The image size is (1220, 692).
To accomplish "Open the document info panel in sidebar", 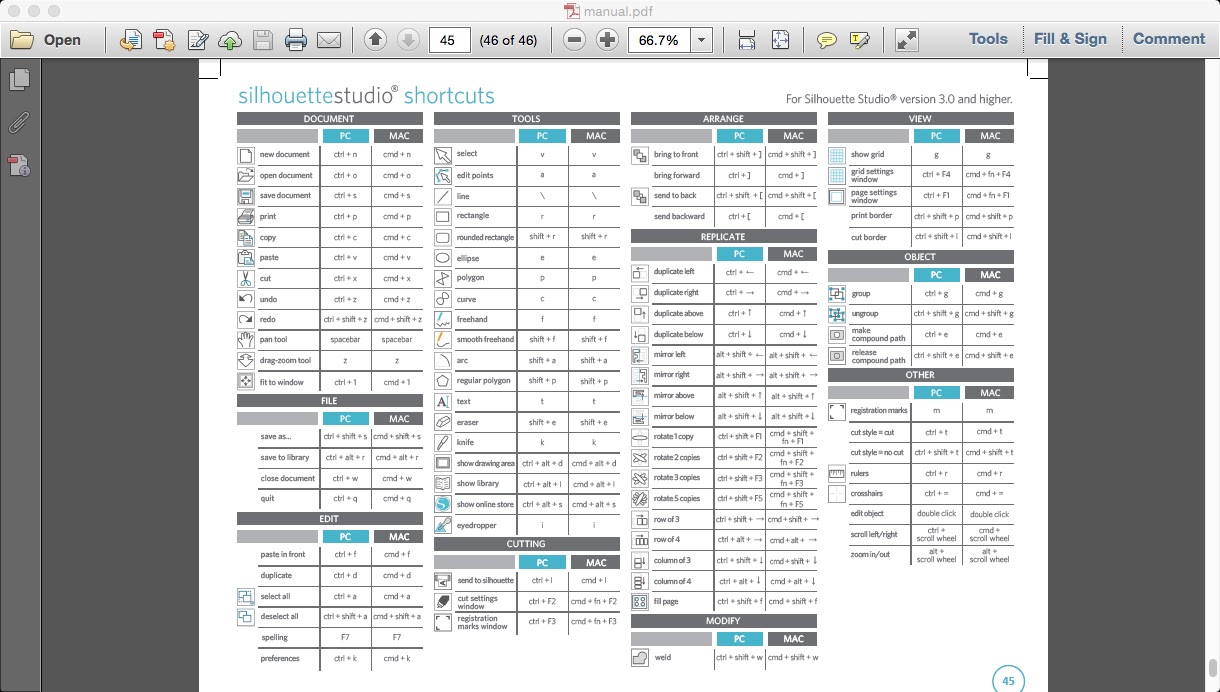I will coord(19,166).
